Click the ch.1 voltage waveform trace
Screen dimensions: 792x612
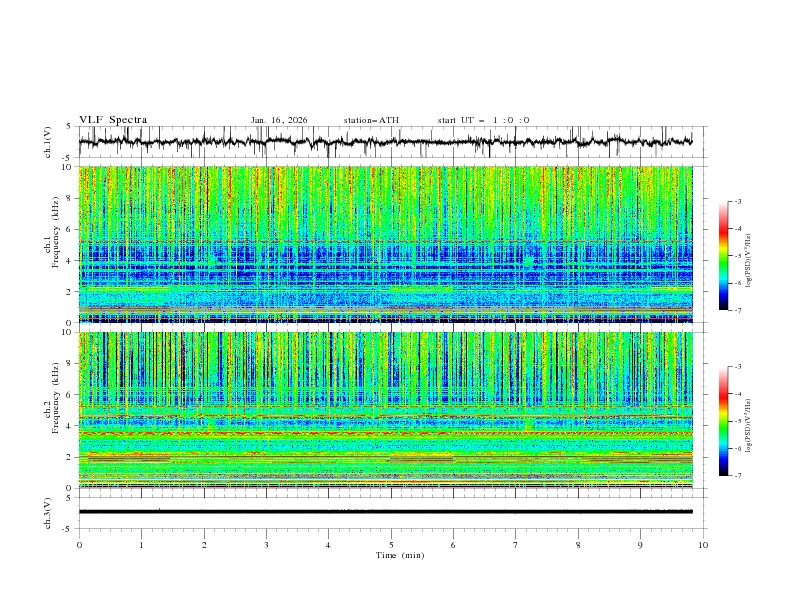(385, 142)
